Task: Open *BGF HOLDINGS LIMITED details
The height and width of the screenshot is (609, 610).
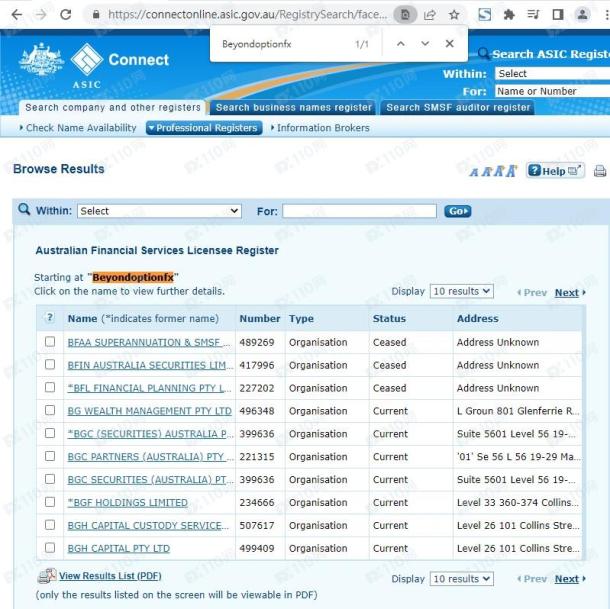Action: pyautogui.click(x=127, y=502)
